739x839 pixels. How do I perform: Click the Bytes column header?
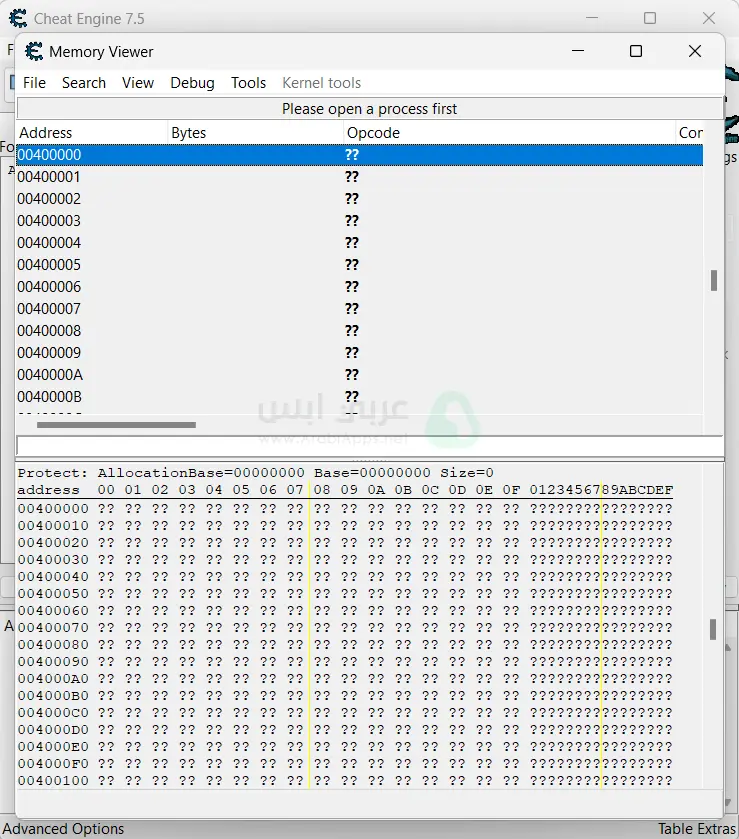255,133
